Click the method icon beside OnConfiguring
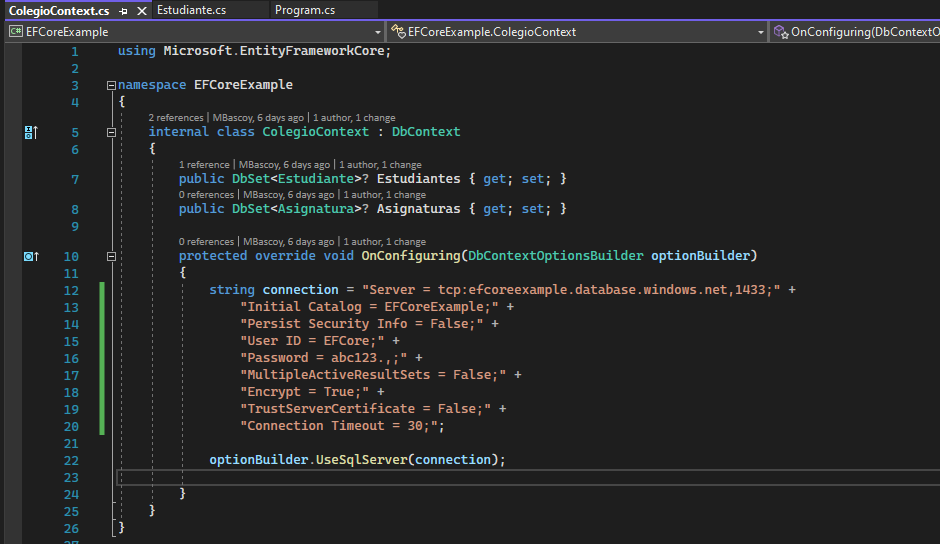The image size is (940, 544). (x=781, y=32)
